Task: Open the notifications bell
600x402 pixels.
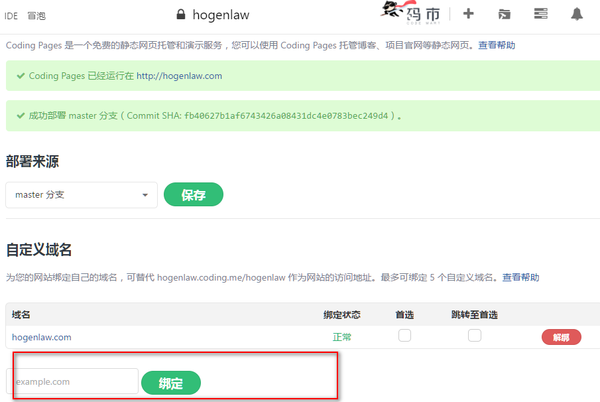Action: pos(577,14)
